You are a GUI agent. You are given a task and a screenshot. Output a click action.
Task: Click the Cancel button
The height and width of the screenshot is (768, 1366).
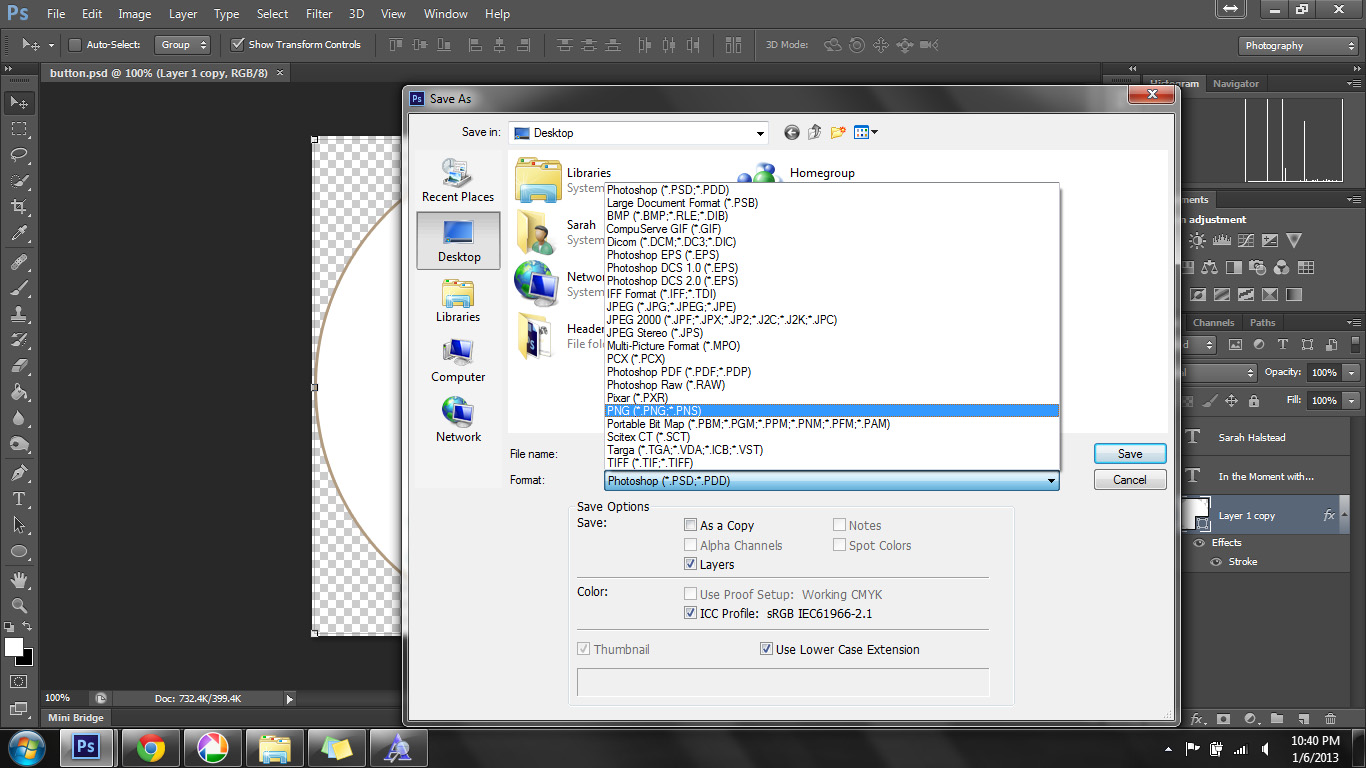click(1130, 480)
